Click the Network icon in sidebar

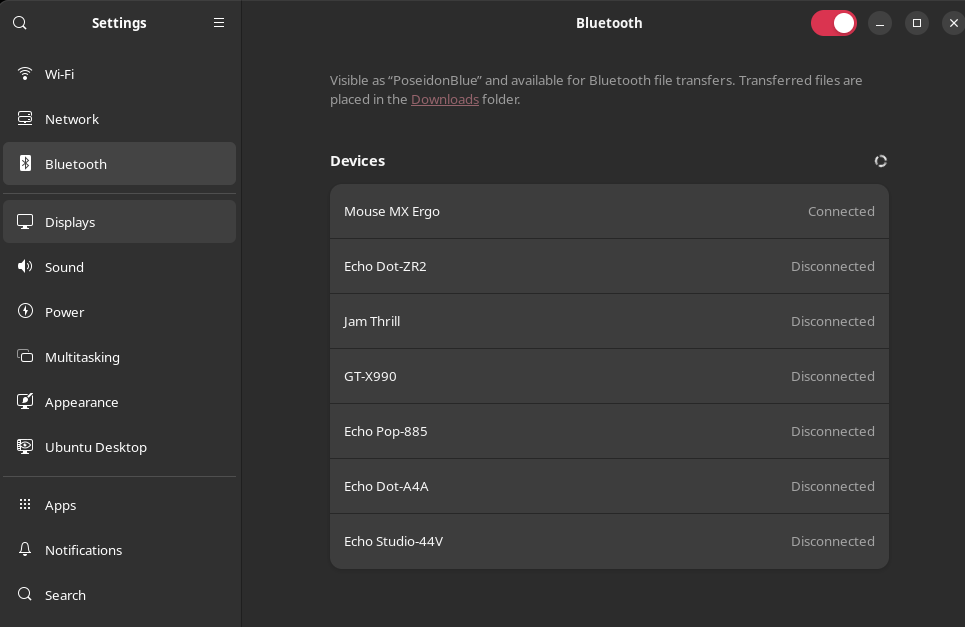tap(26, 119)
